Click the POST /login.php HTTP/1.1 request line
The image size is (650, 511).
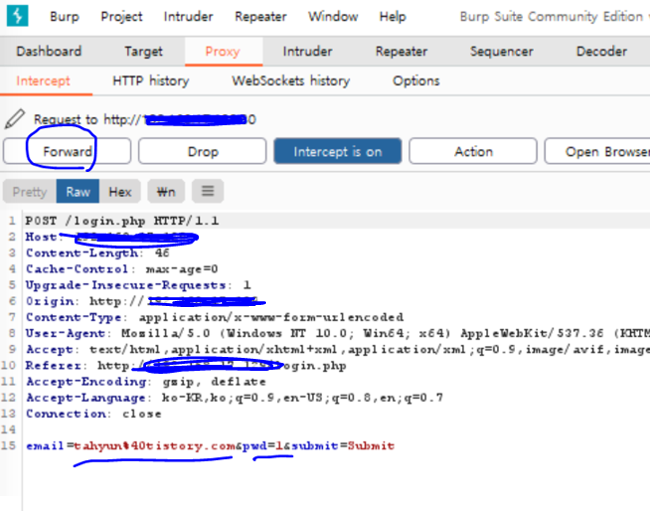click(x=122, y=221)
